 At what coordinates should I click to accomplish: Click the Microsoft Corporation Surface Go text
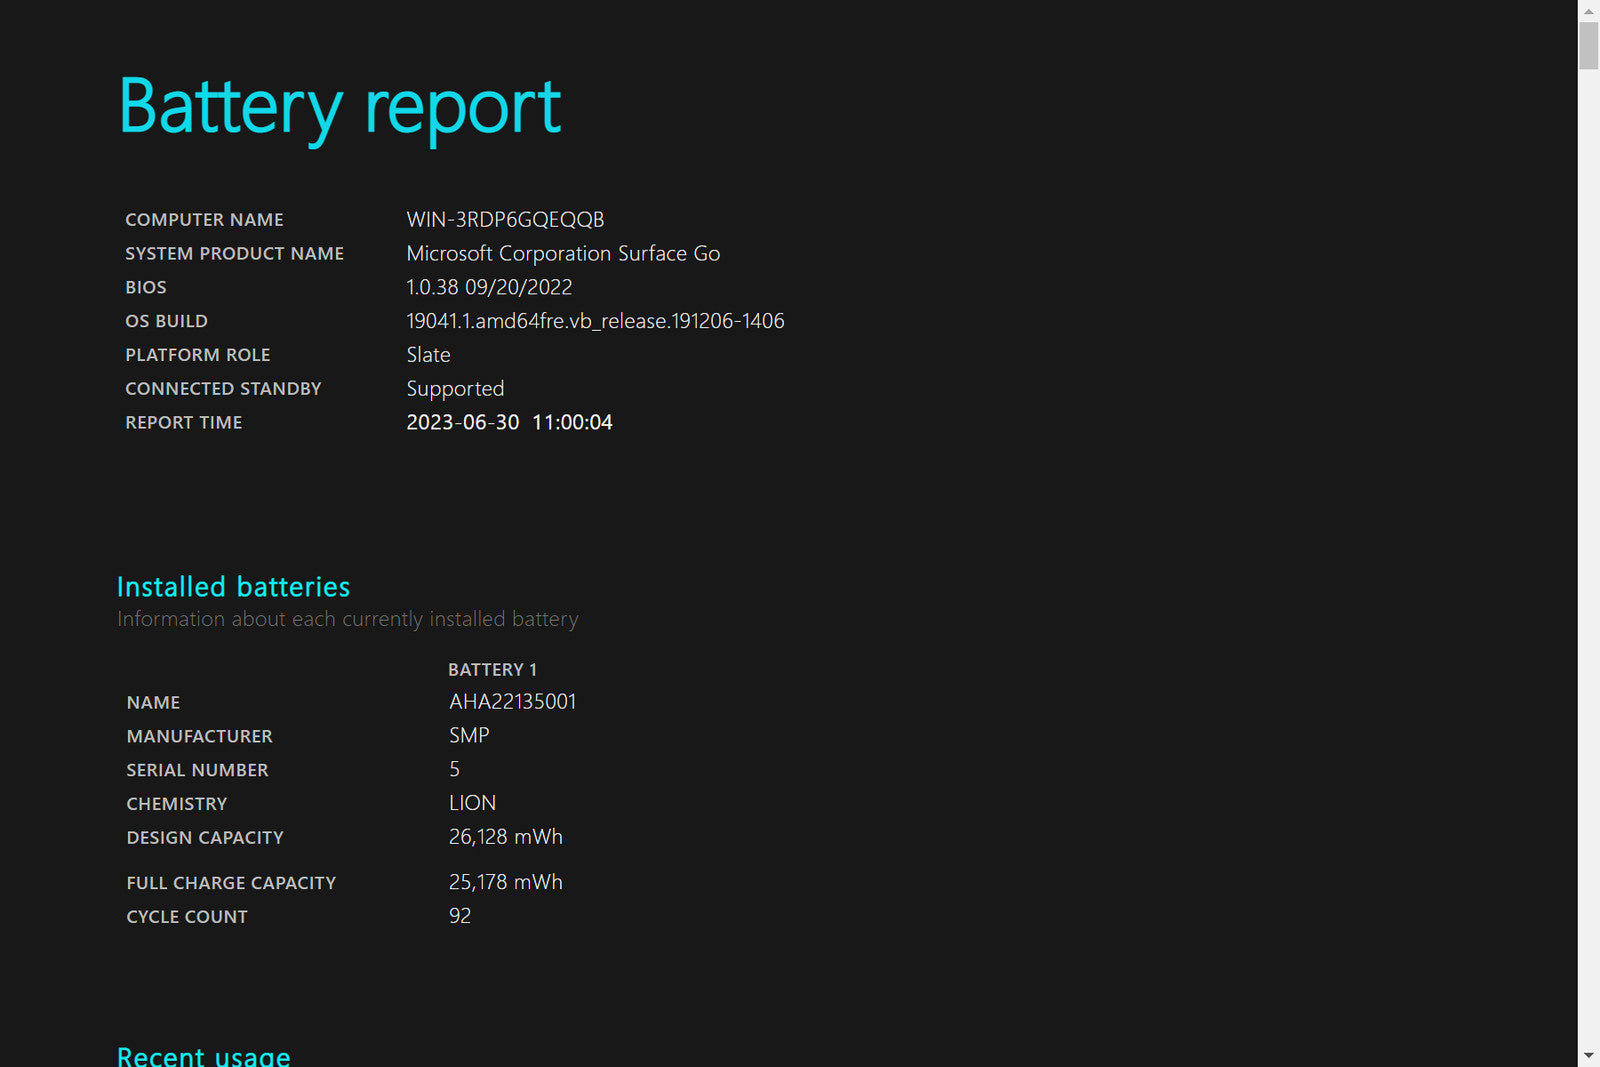click(x=563, y=254)
